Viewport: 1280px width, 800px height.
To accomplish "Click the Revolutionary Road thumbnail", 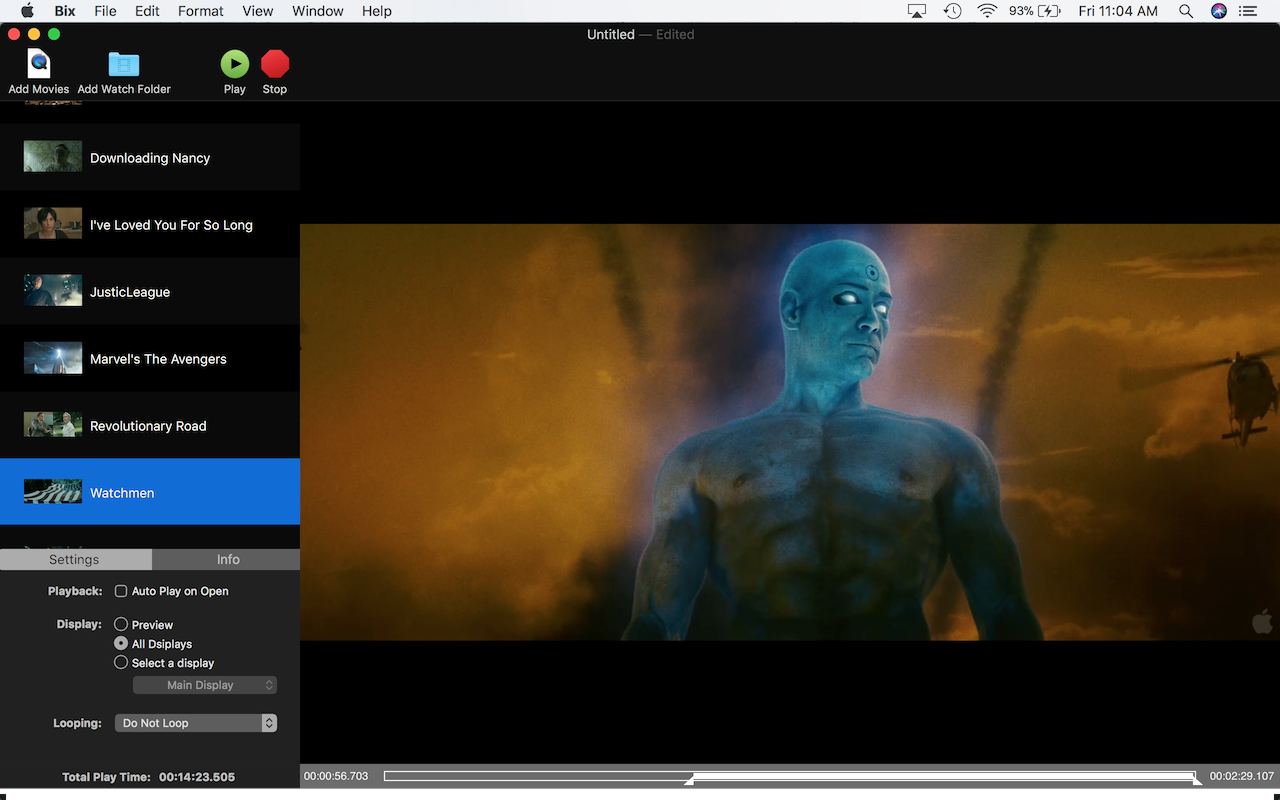I will coord(53,425).
